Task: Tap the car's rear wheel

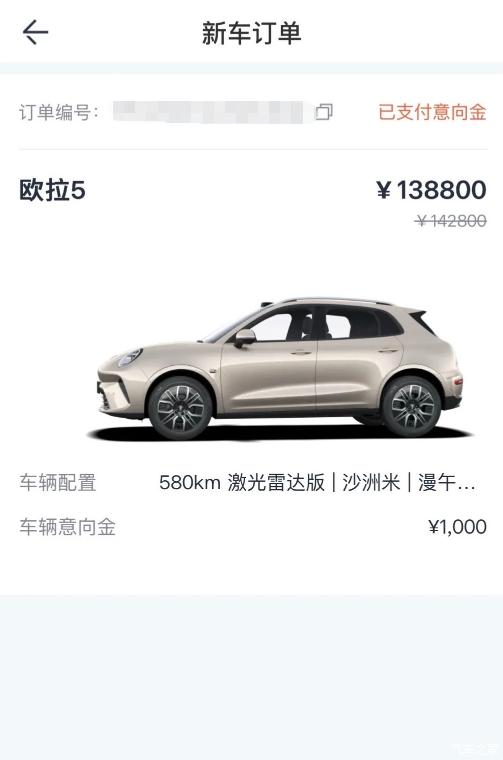Action: 412,406
